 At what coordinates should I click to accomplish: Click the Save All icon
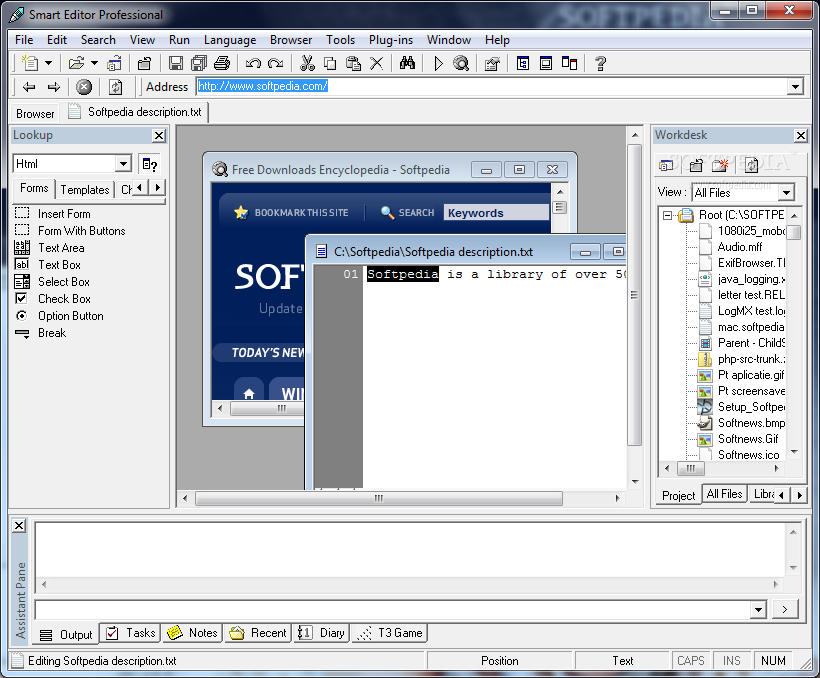(x=199, y=63)
